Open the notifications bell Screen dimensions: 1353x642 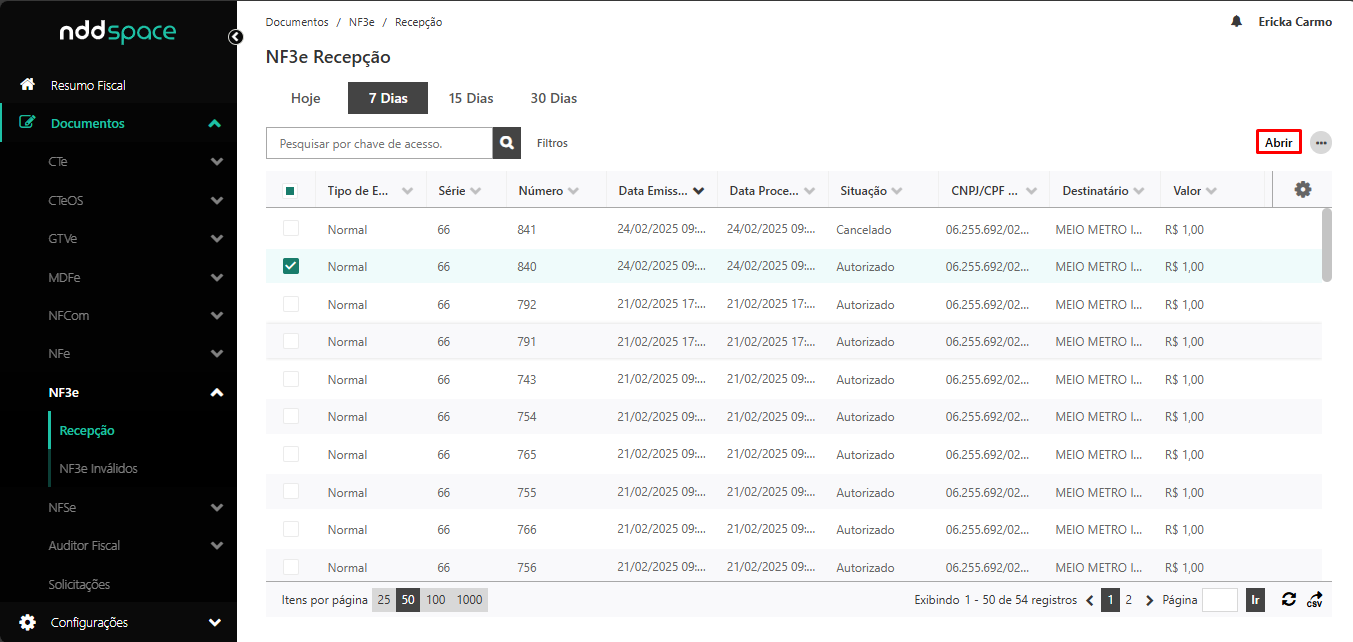1236,22
